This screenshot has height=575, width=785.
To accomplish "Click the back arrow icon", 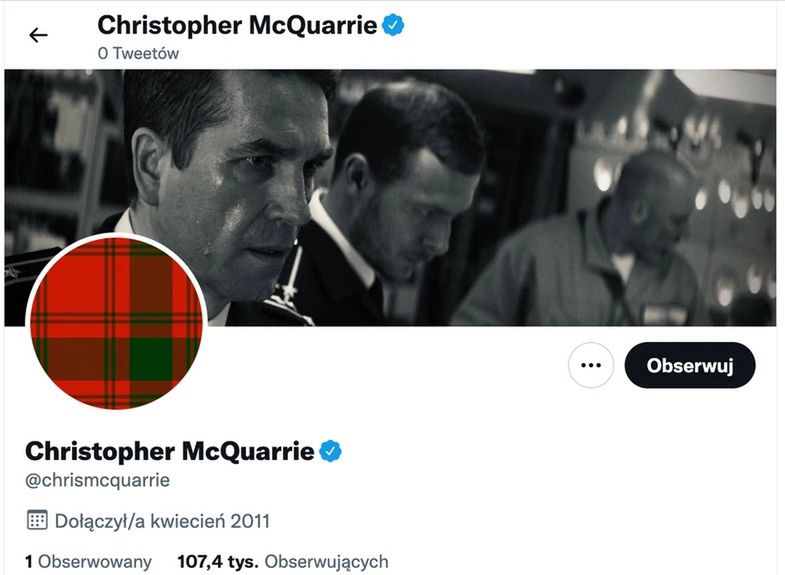I will tap(38, 36).
